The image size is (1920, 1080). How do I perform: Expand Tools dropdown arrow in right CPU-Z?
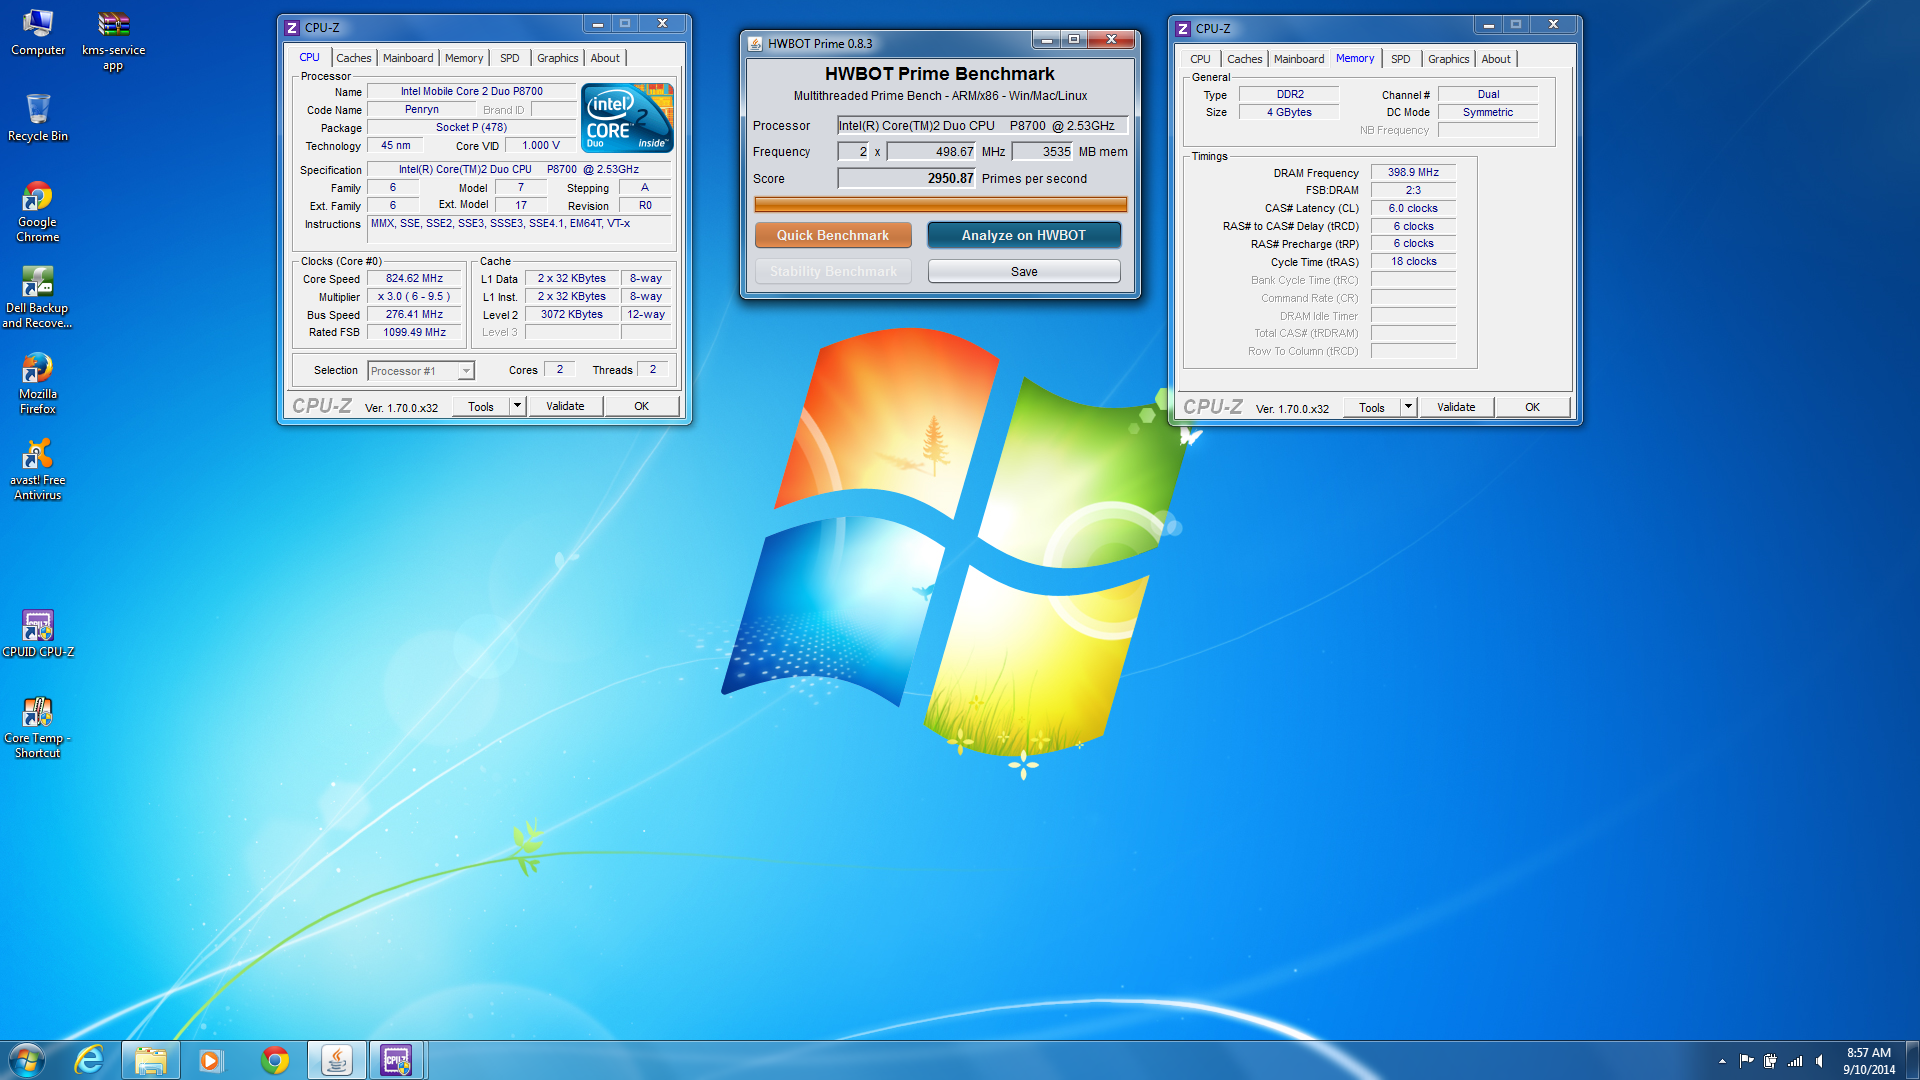[x=1408, y=407]
